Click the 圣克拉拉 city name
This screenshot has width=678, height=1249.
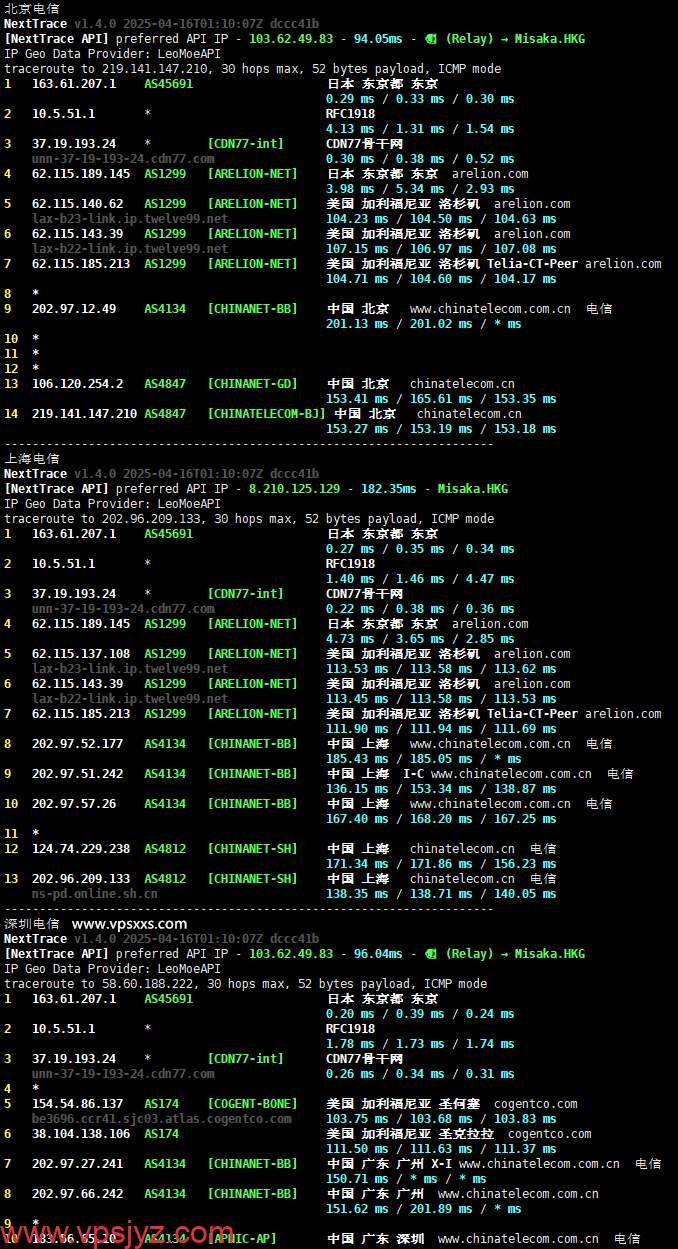click(466, 1133)
